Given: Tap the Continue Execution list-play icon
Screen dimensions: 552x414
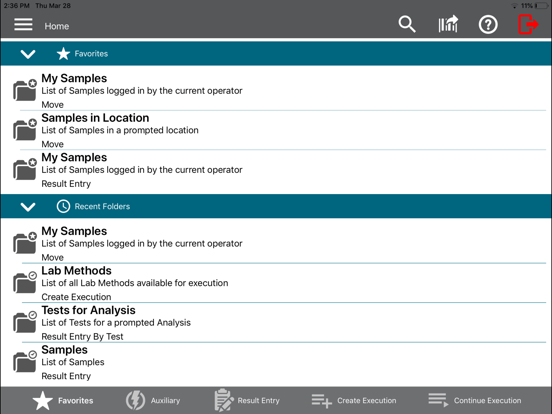Looking at the screenshot, I should [438, 400].
